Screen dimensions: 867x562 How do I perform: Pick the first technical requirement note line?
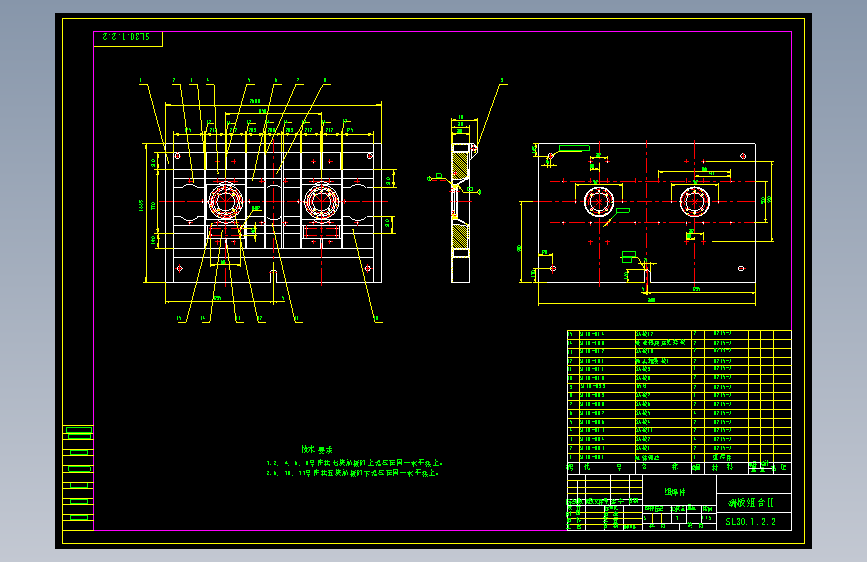click(355, 463)
